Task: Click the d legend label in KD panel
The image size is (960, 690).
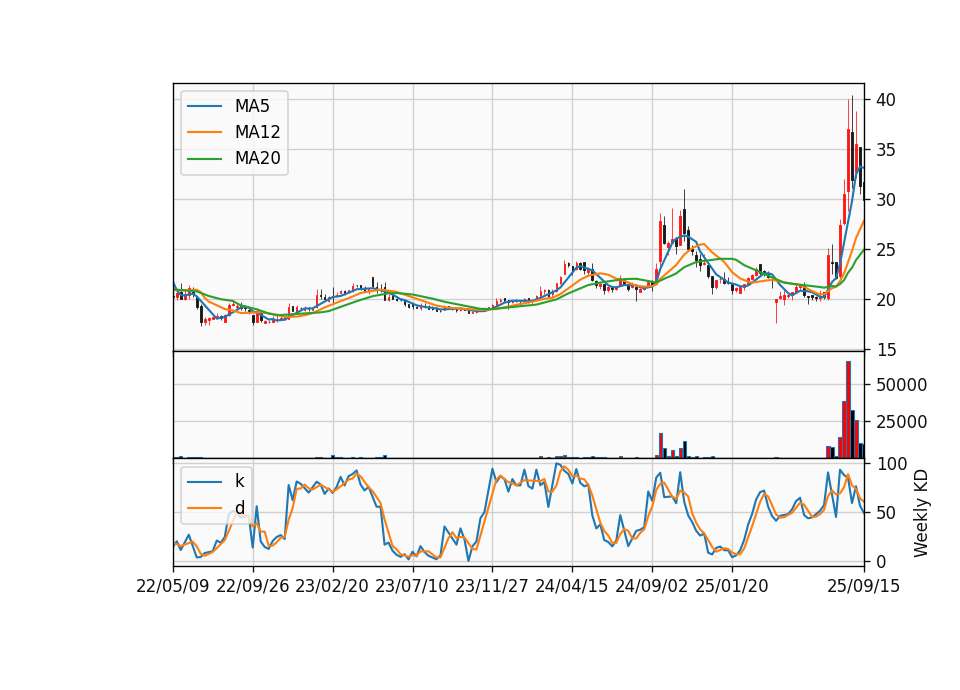Action: tap(239, 508)
